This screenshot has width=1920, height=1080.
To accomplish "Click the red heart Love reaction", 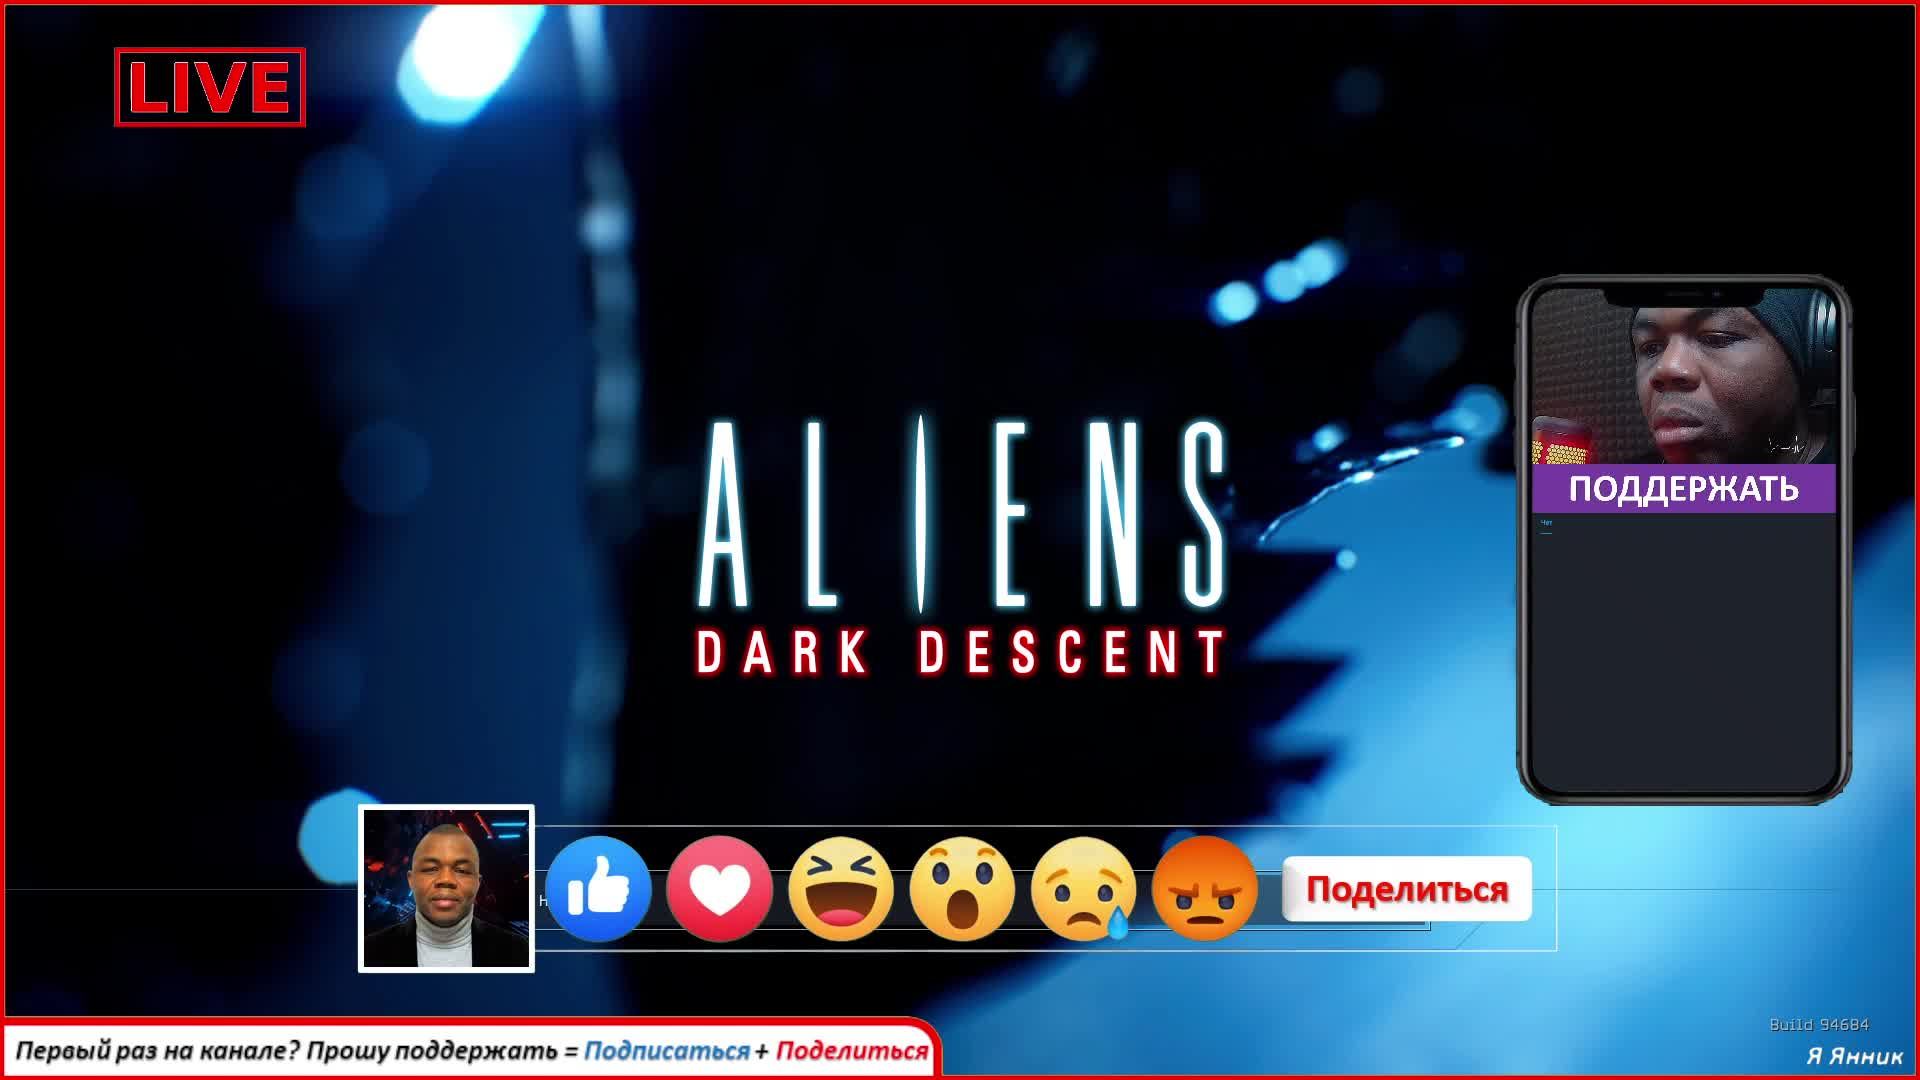I will 719,889.
